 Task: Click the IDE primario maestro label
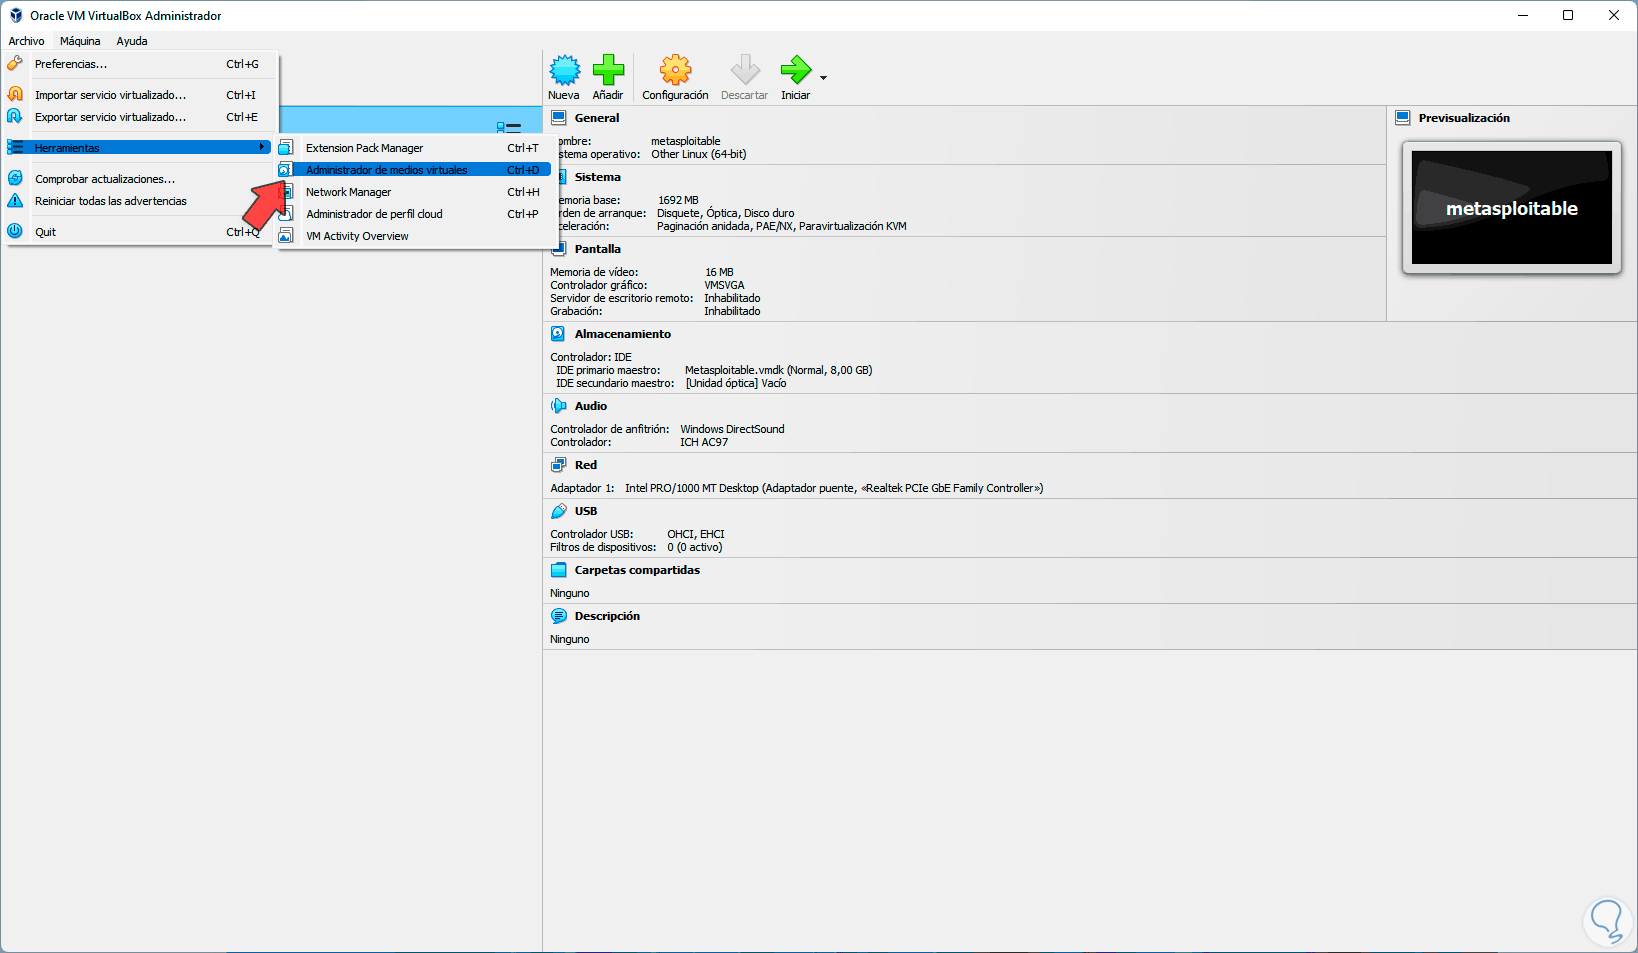[608, 370]
